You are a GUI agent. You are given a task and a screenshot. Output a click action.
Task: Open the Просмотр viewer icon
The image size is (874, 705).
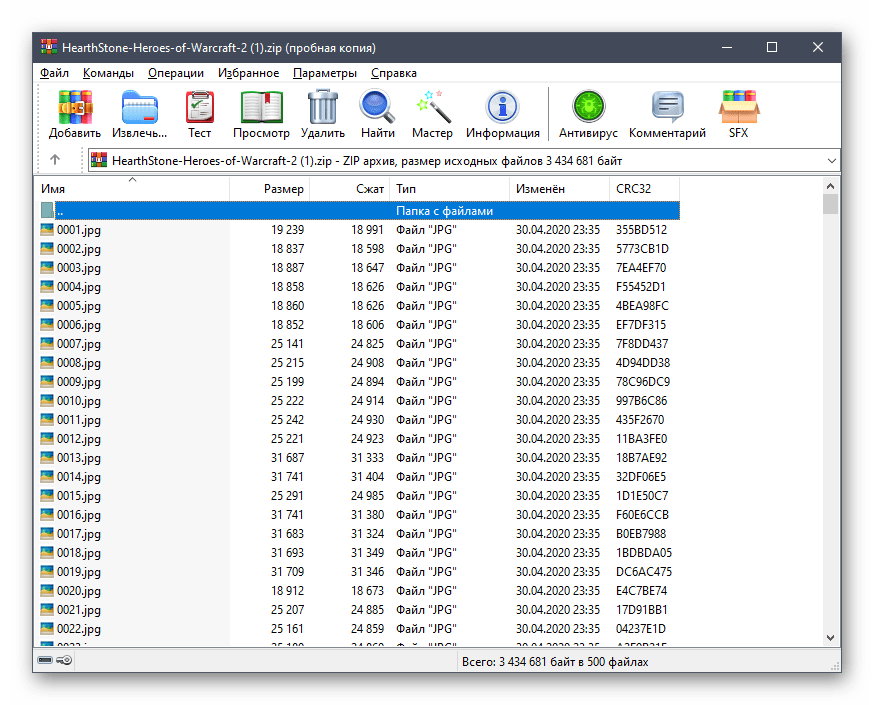tap(261, 107)
